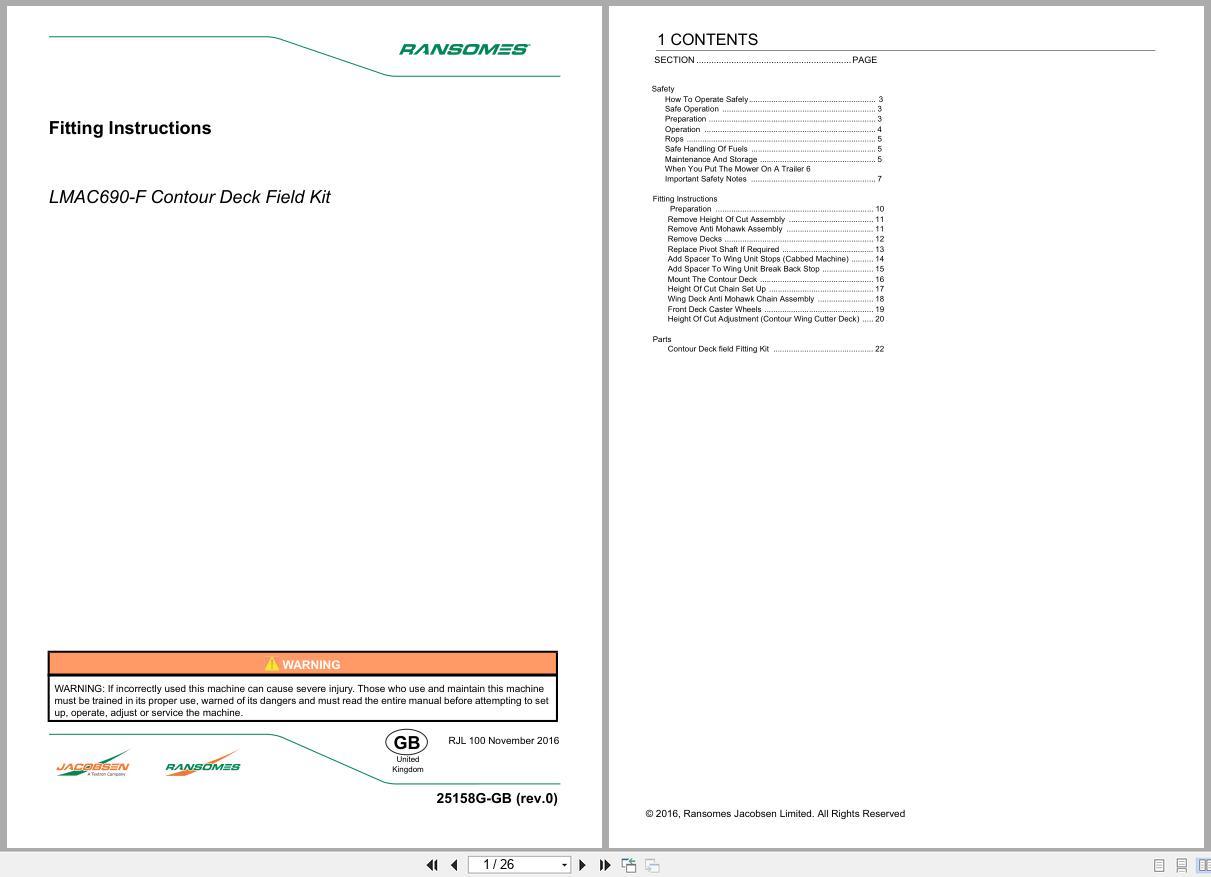Screen dimensions: 1211x877
Task: Open 'How To Operate Safely' contents entry
Action: point(773,99)
